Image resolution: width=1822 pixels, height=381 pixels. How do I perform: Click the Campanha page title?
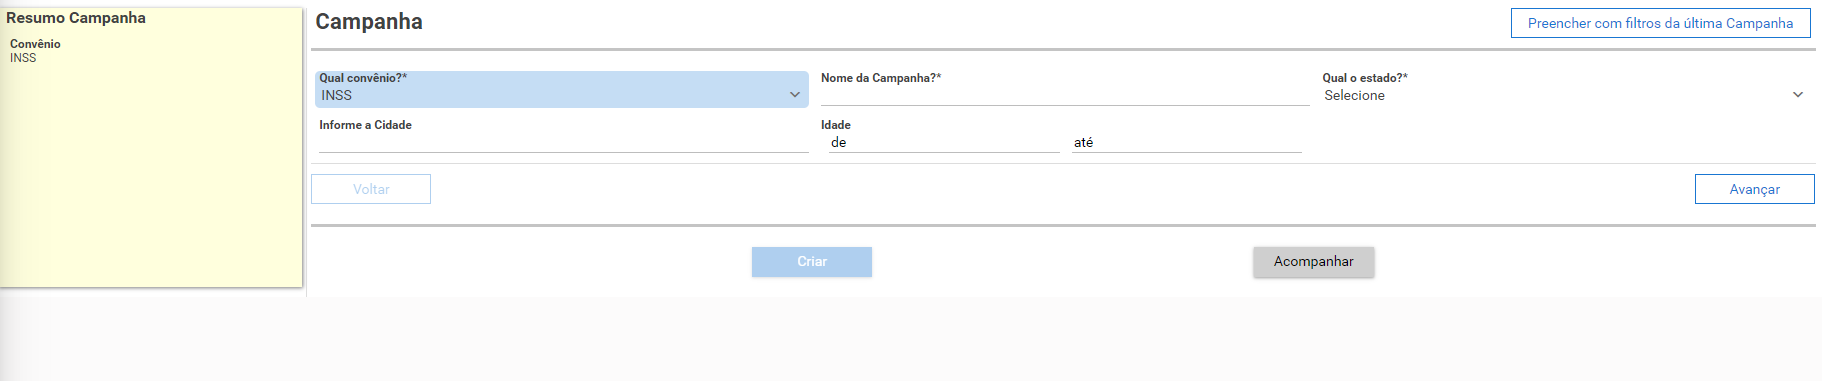tap(369, 22)
